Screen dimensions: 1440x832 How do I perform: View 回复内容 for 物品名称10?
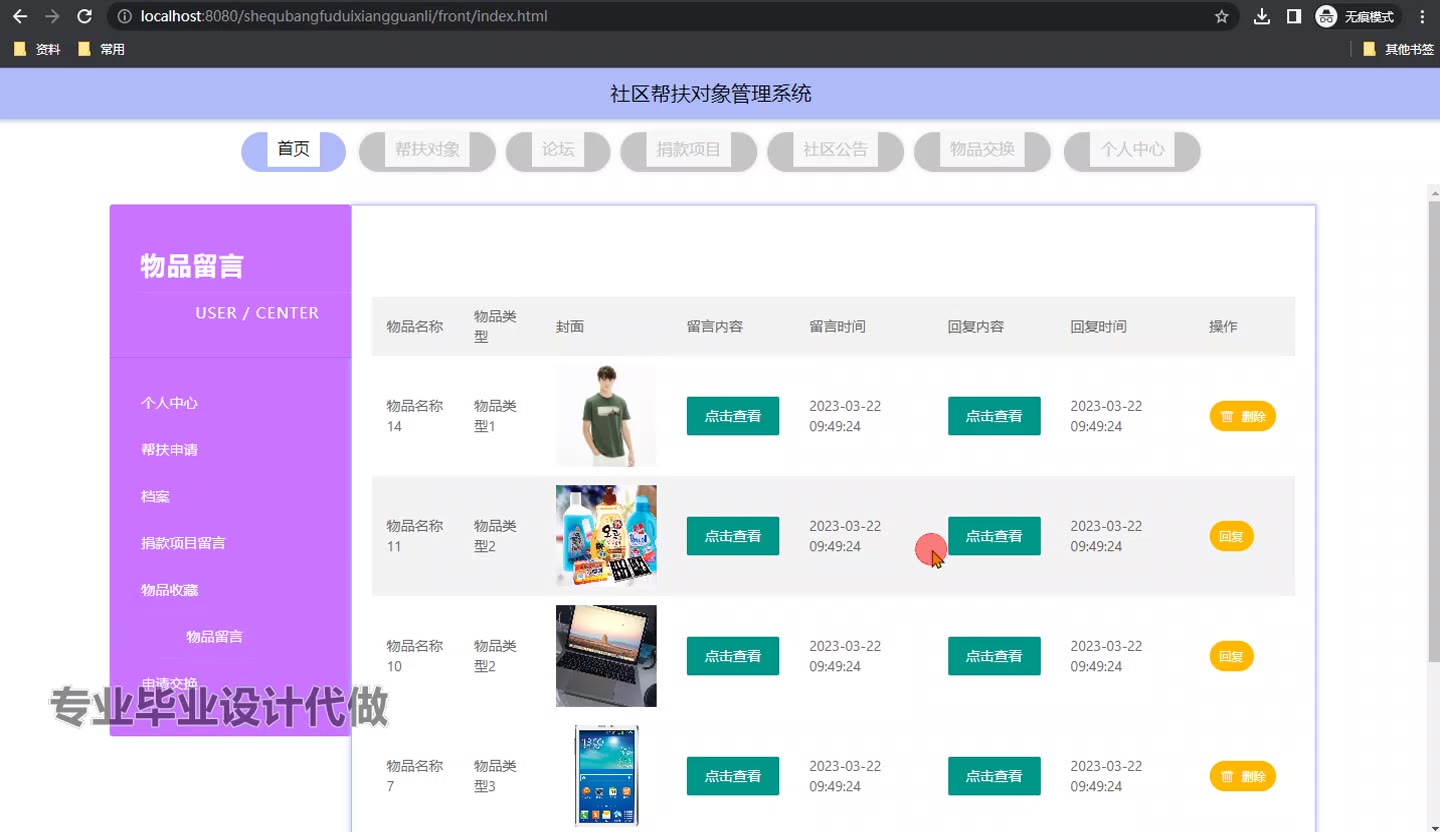pyautogui.click(x=994, y=656)
